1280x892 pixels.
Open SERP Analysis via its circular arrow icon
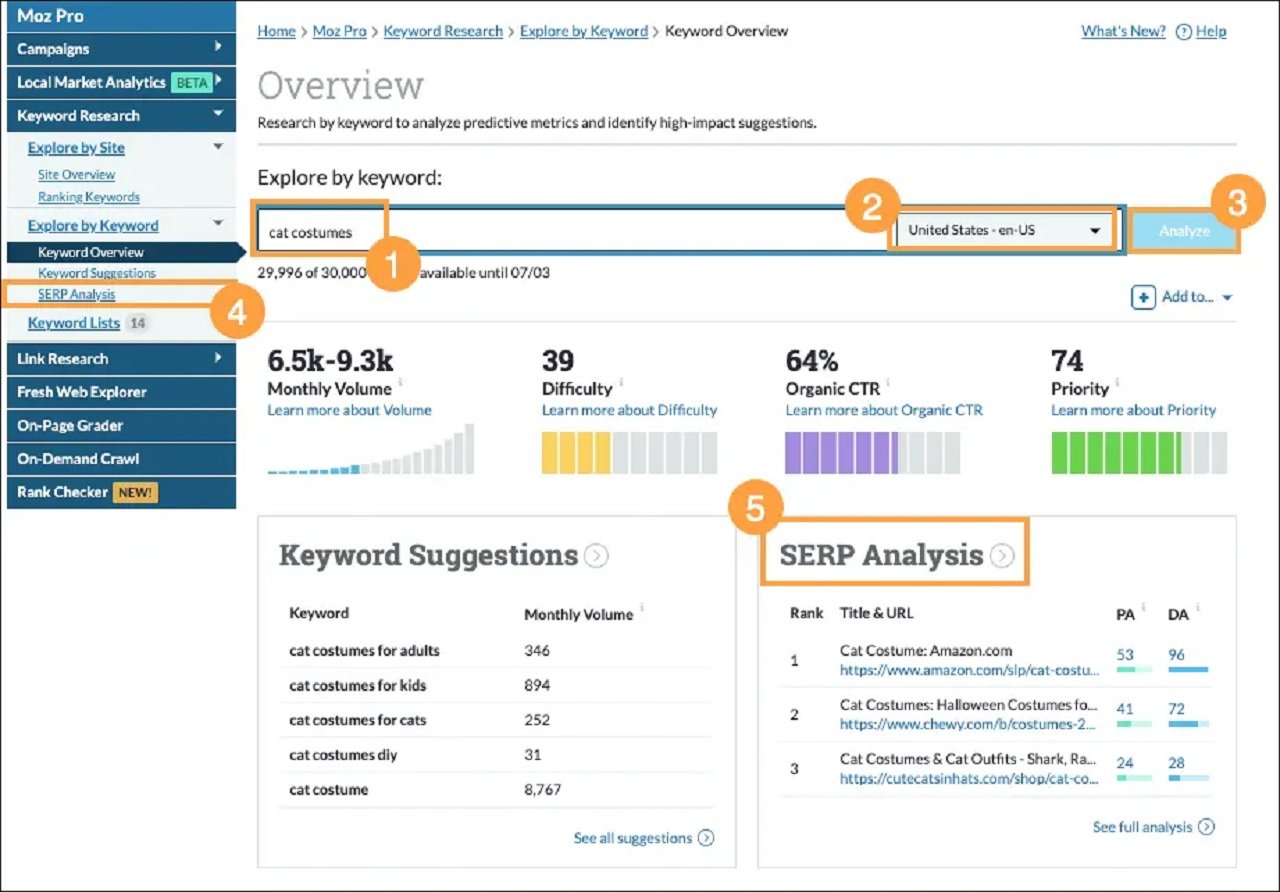1002,556
